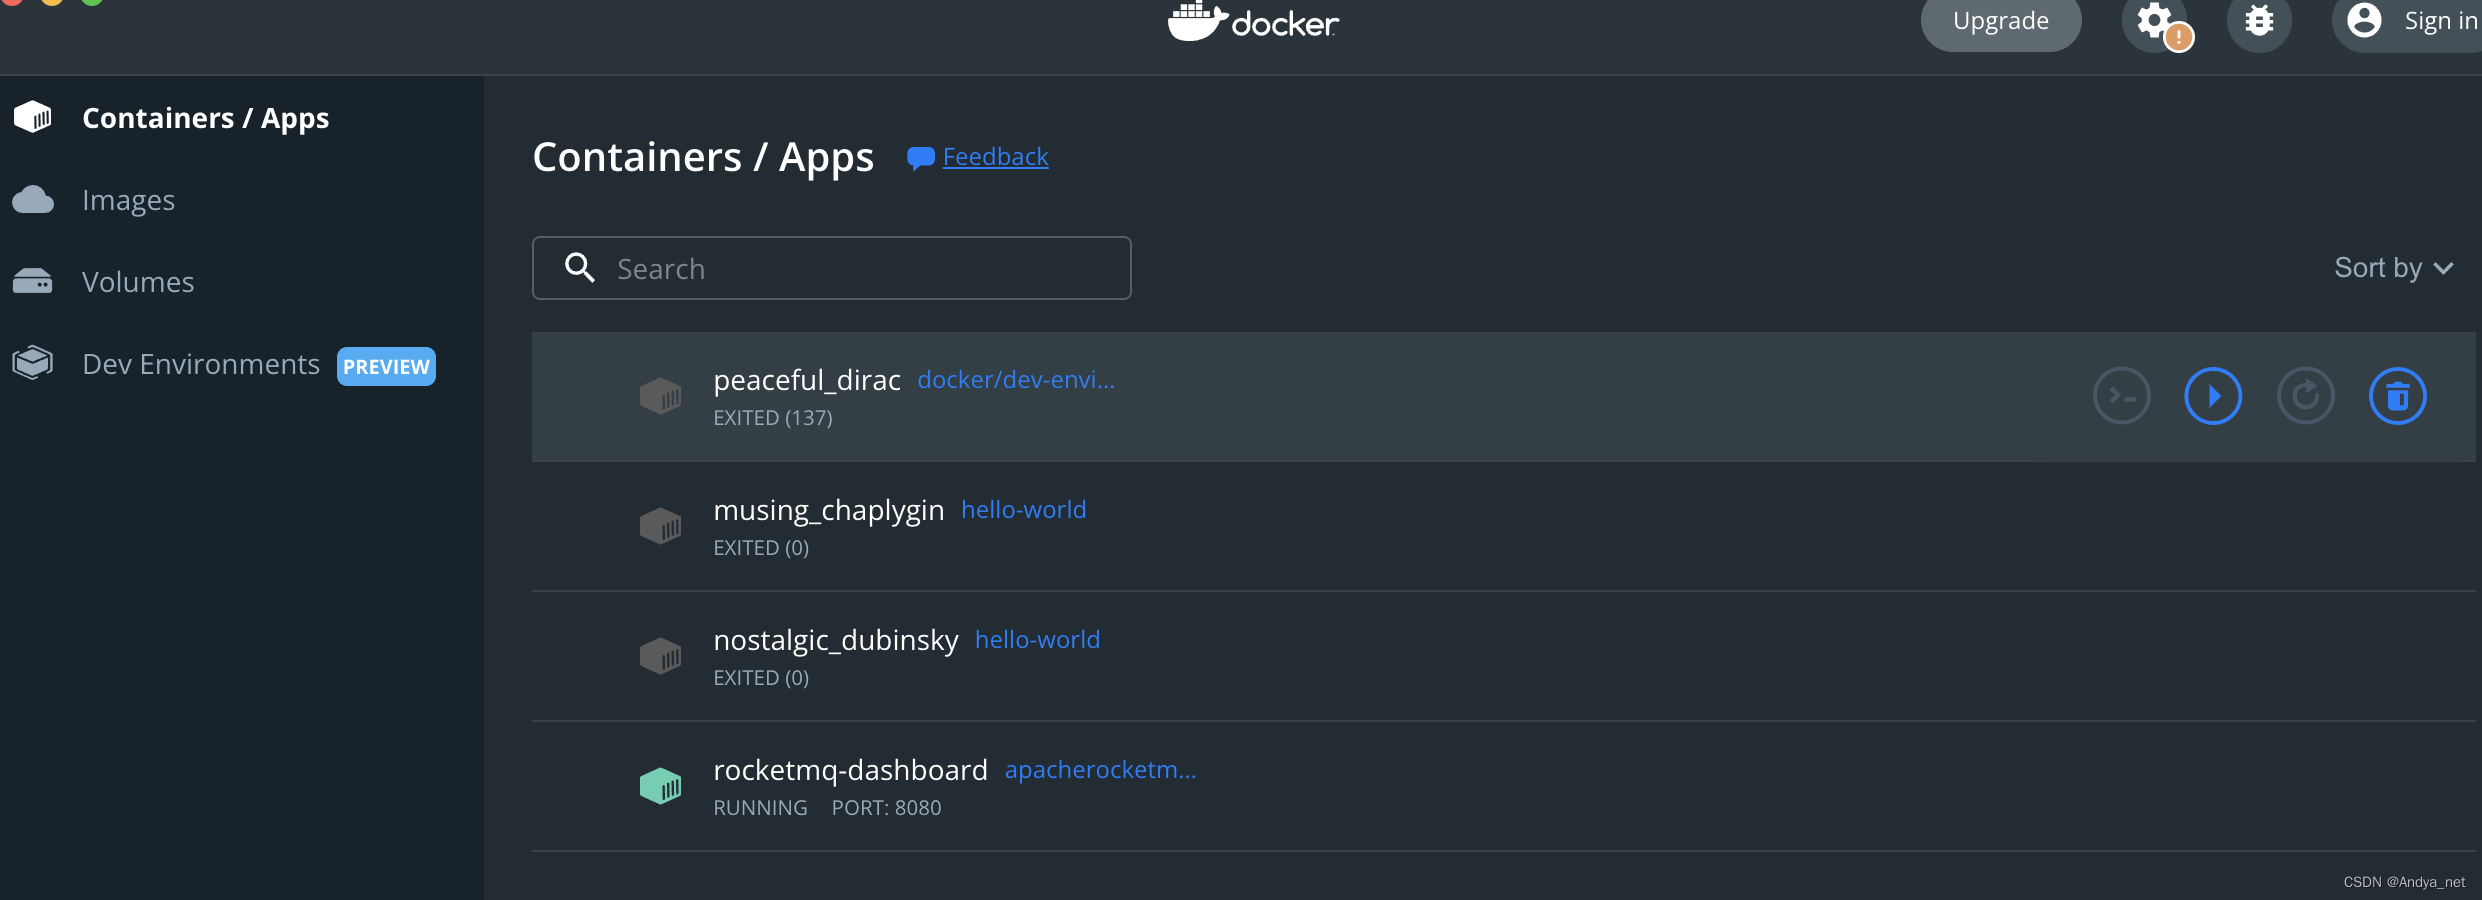Click EXITED (0) status under nostalgic_dubinsky
Image resolution: width=2482 pixels, height=900 pixels.
[761, 678]
